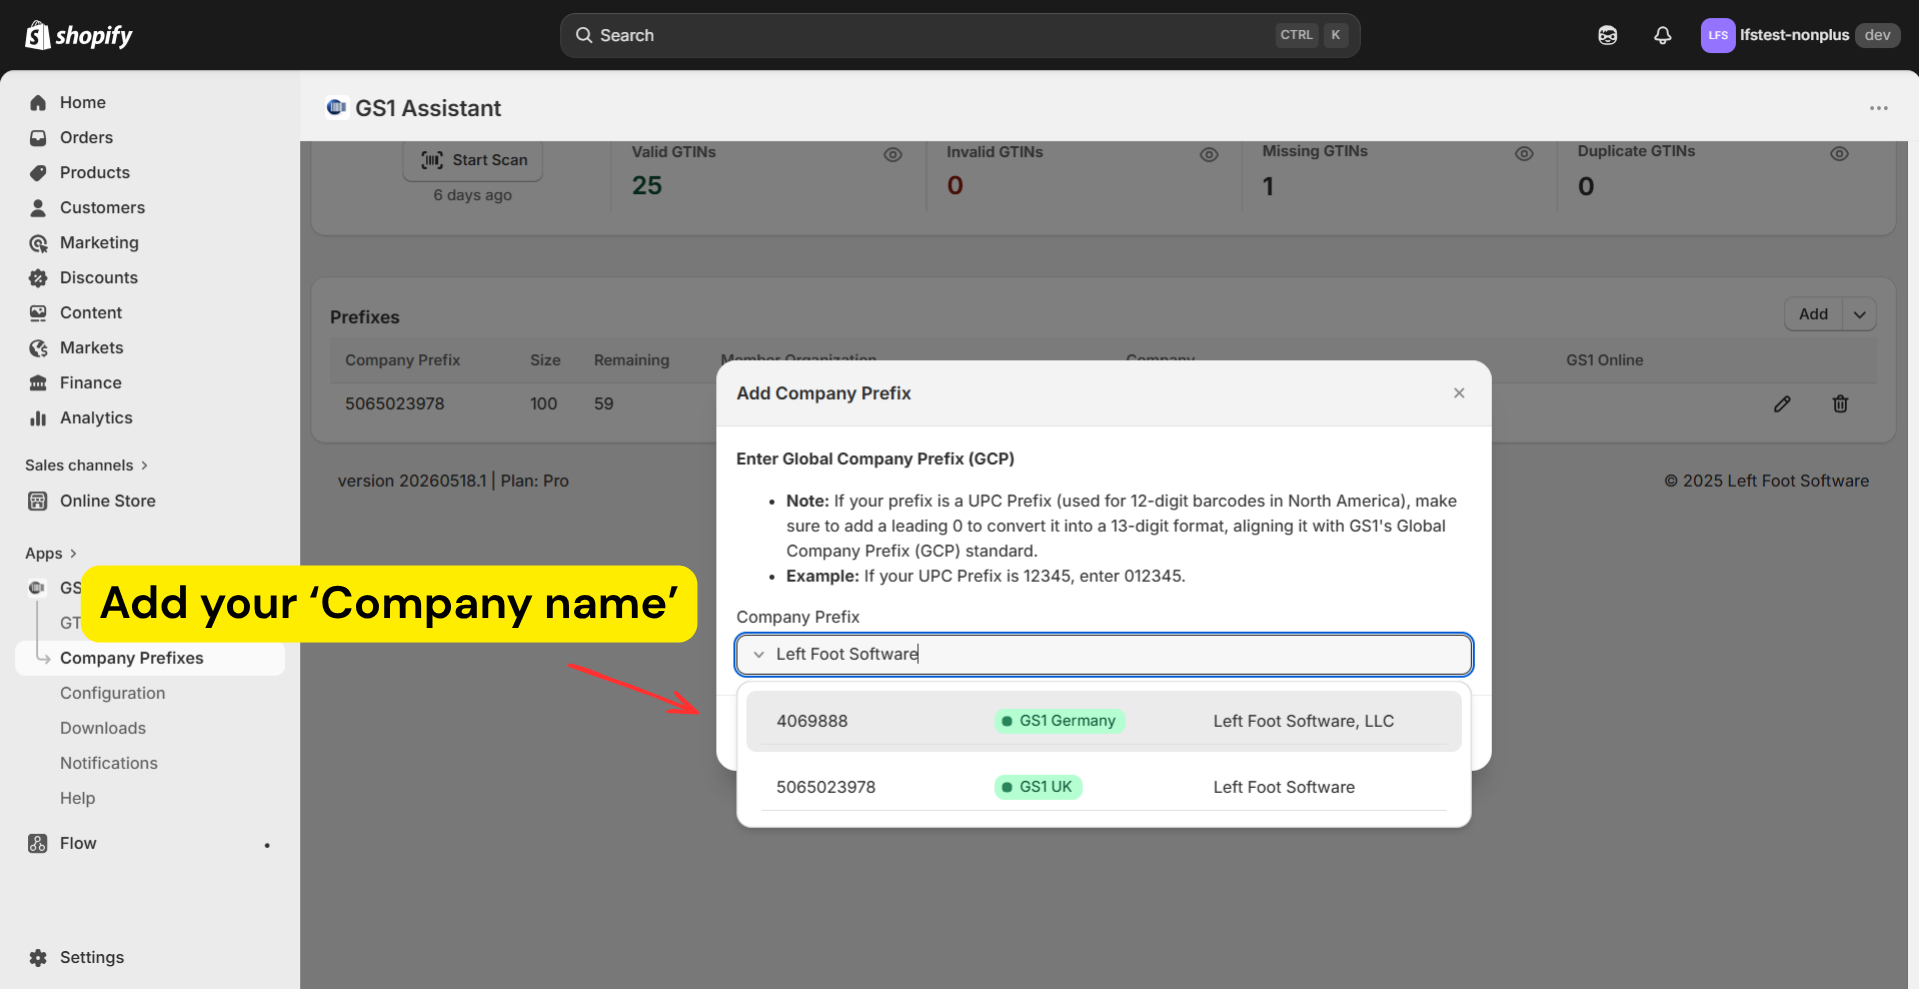Open Flow app

(x=78, y=843)
